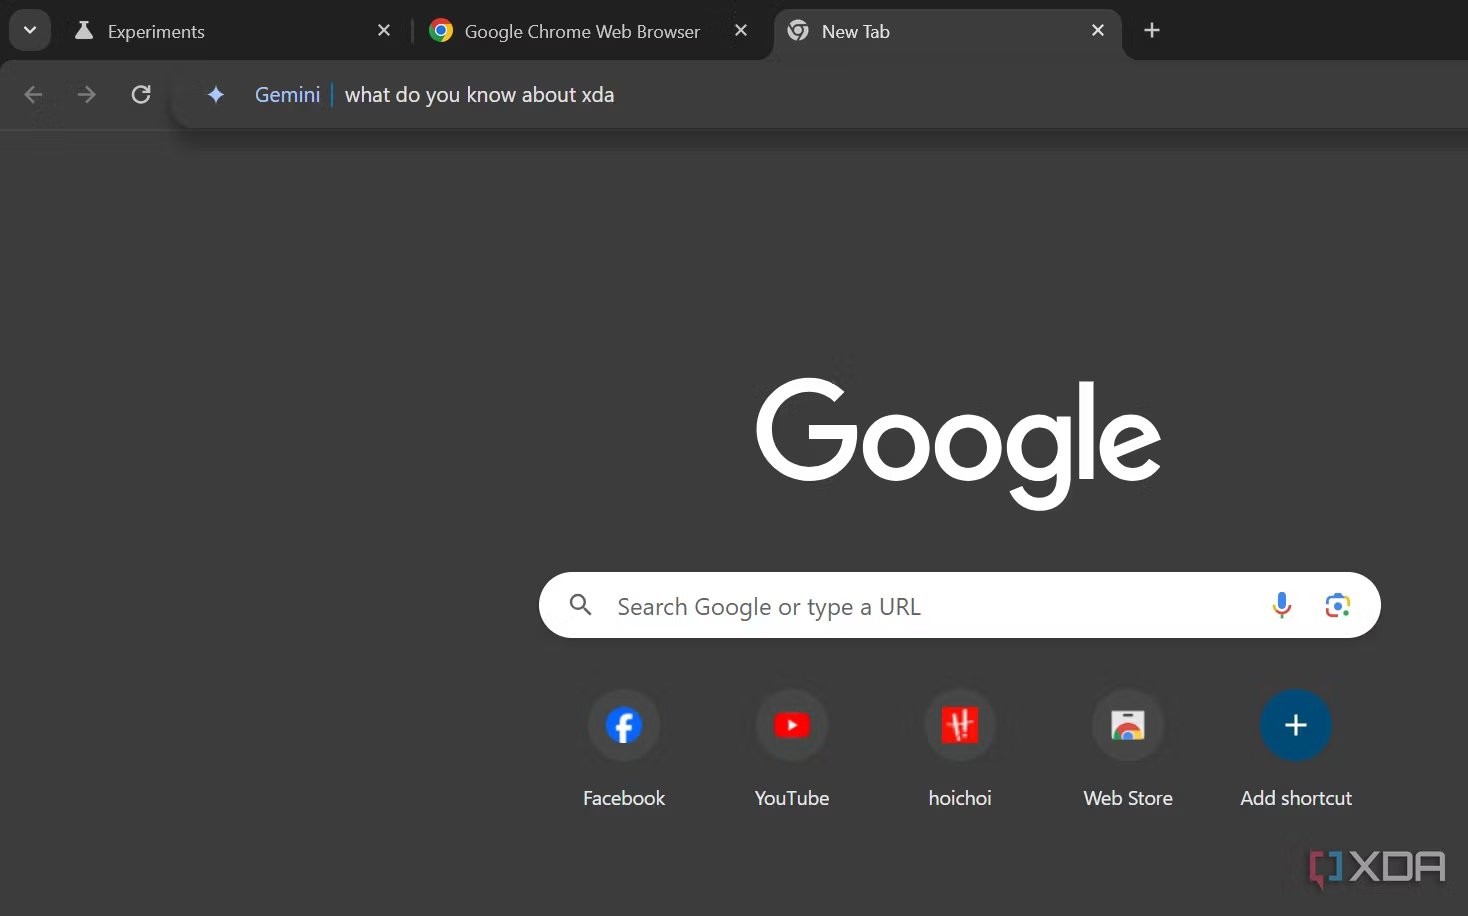Go back with the back arrow
The height and width of the screenshot is (916, 1468).
pos(33,95)
